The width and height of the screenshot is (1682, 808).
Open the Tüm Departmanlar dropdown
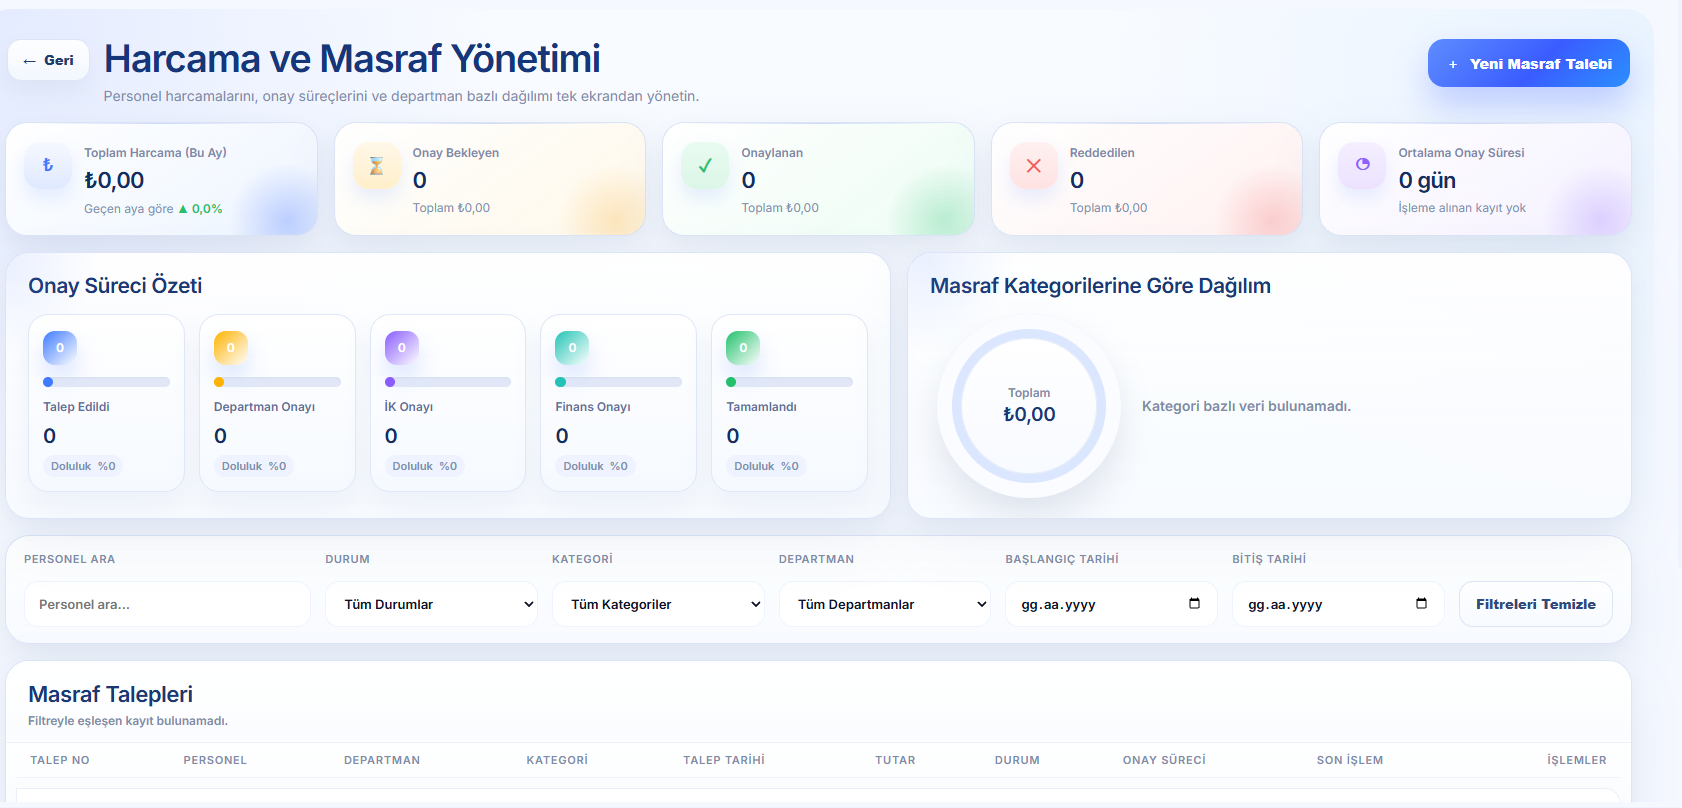click(x=885, y=604)
